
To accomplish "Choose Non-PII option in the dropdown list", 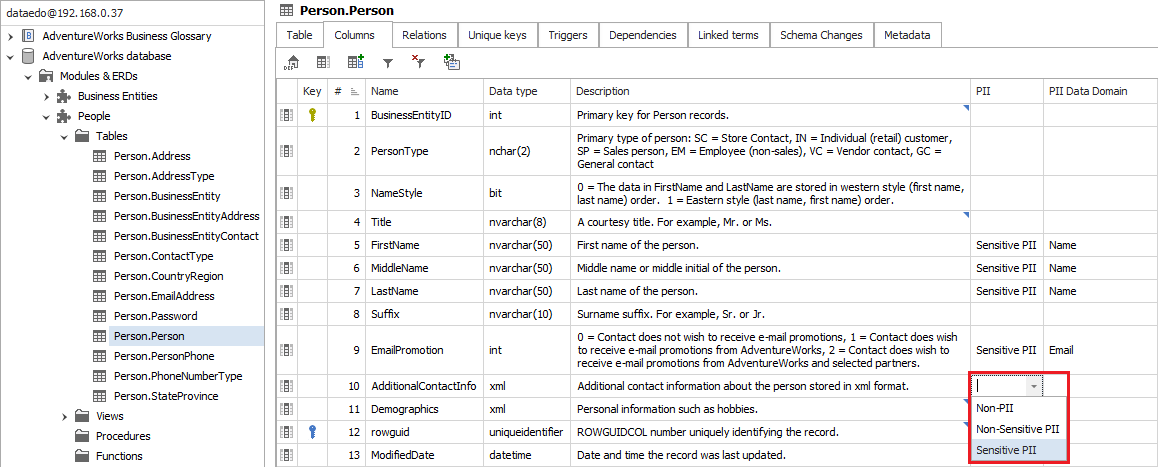I will tap(995, 408).
